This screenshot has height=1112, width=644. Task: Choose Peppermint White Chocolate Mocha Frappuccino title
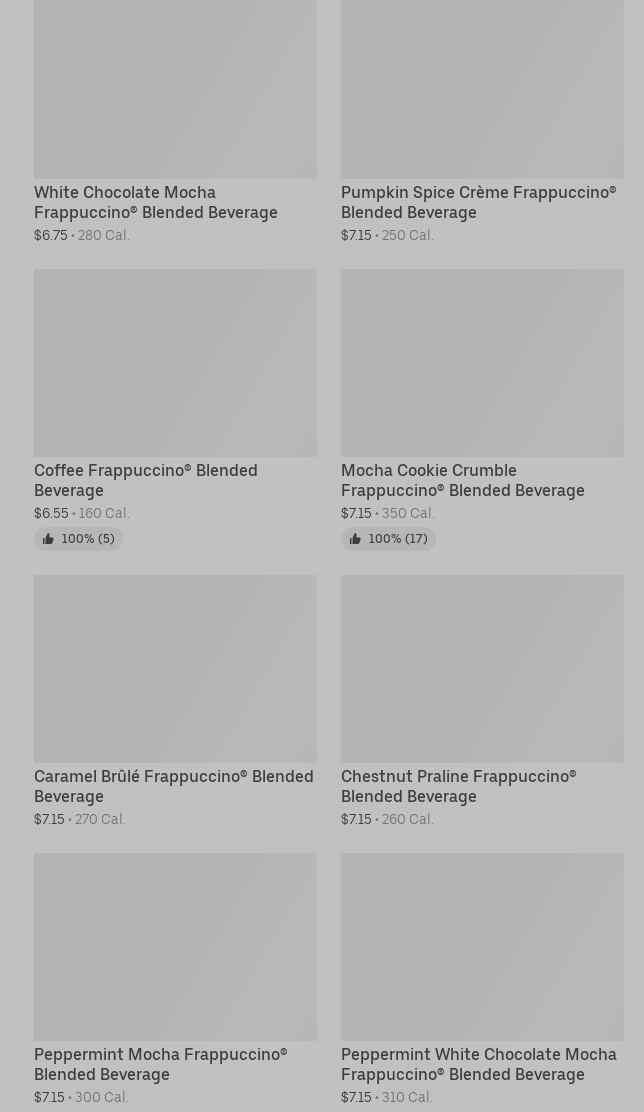click(478, 1064)
